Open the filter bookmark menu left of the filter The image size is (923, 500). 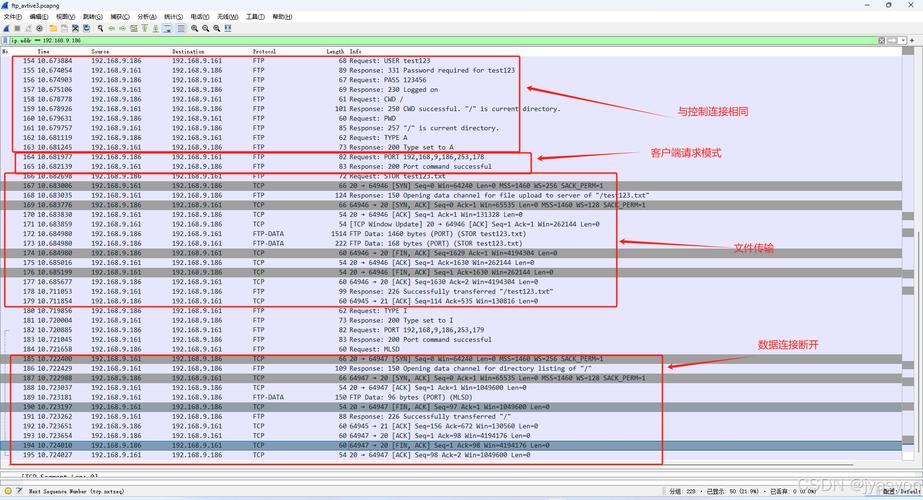(x=5, y=40)
